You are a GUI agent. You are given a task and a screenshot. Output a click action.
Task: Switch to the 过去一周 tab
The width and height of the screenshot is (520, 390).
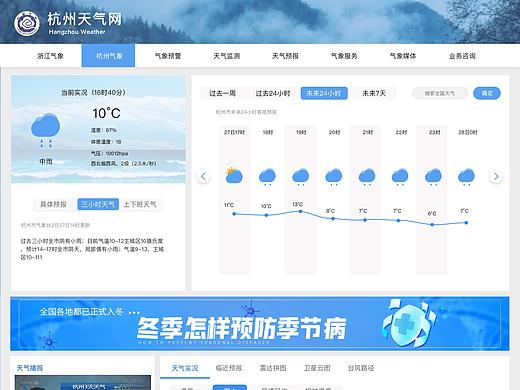coord(222,93)
